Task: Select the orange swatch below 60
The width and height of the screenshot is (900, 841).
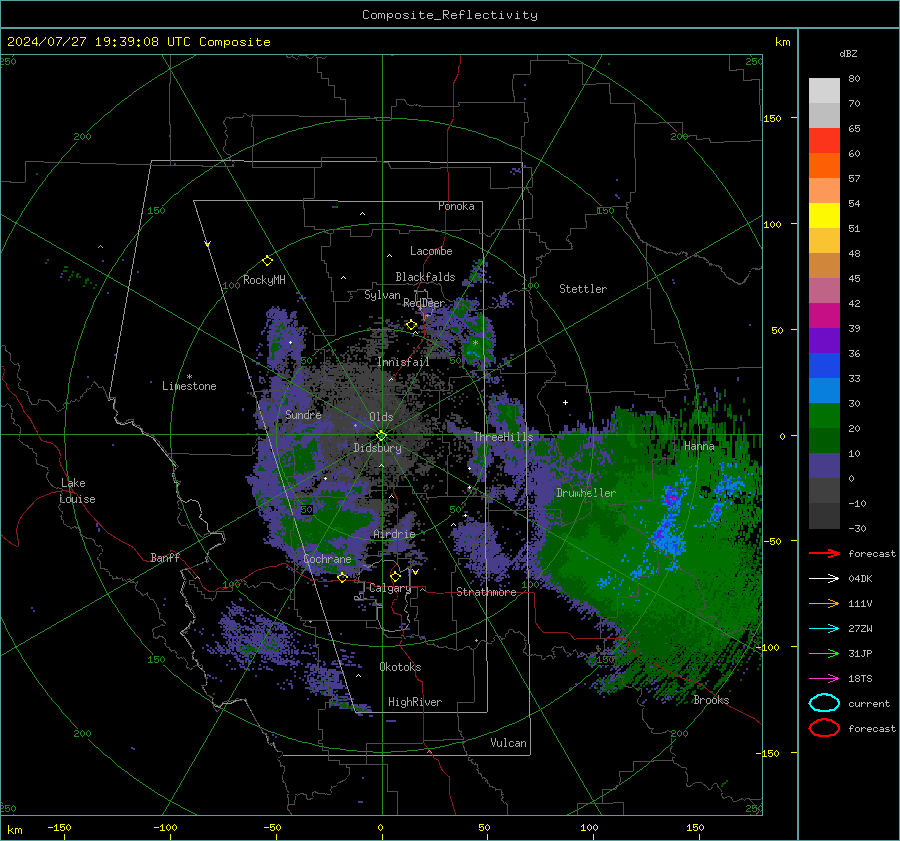Action: 824,165
